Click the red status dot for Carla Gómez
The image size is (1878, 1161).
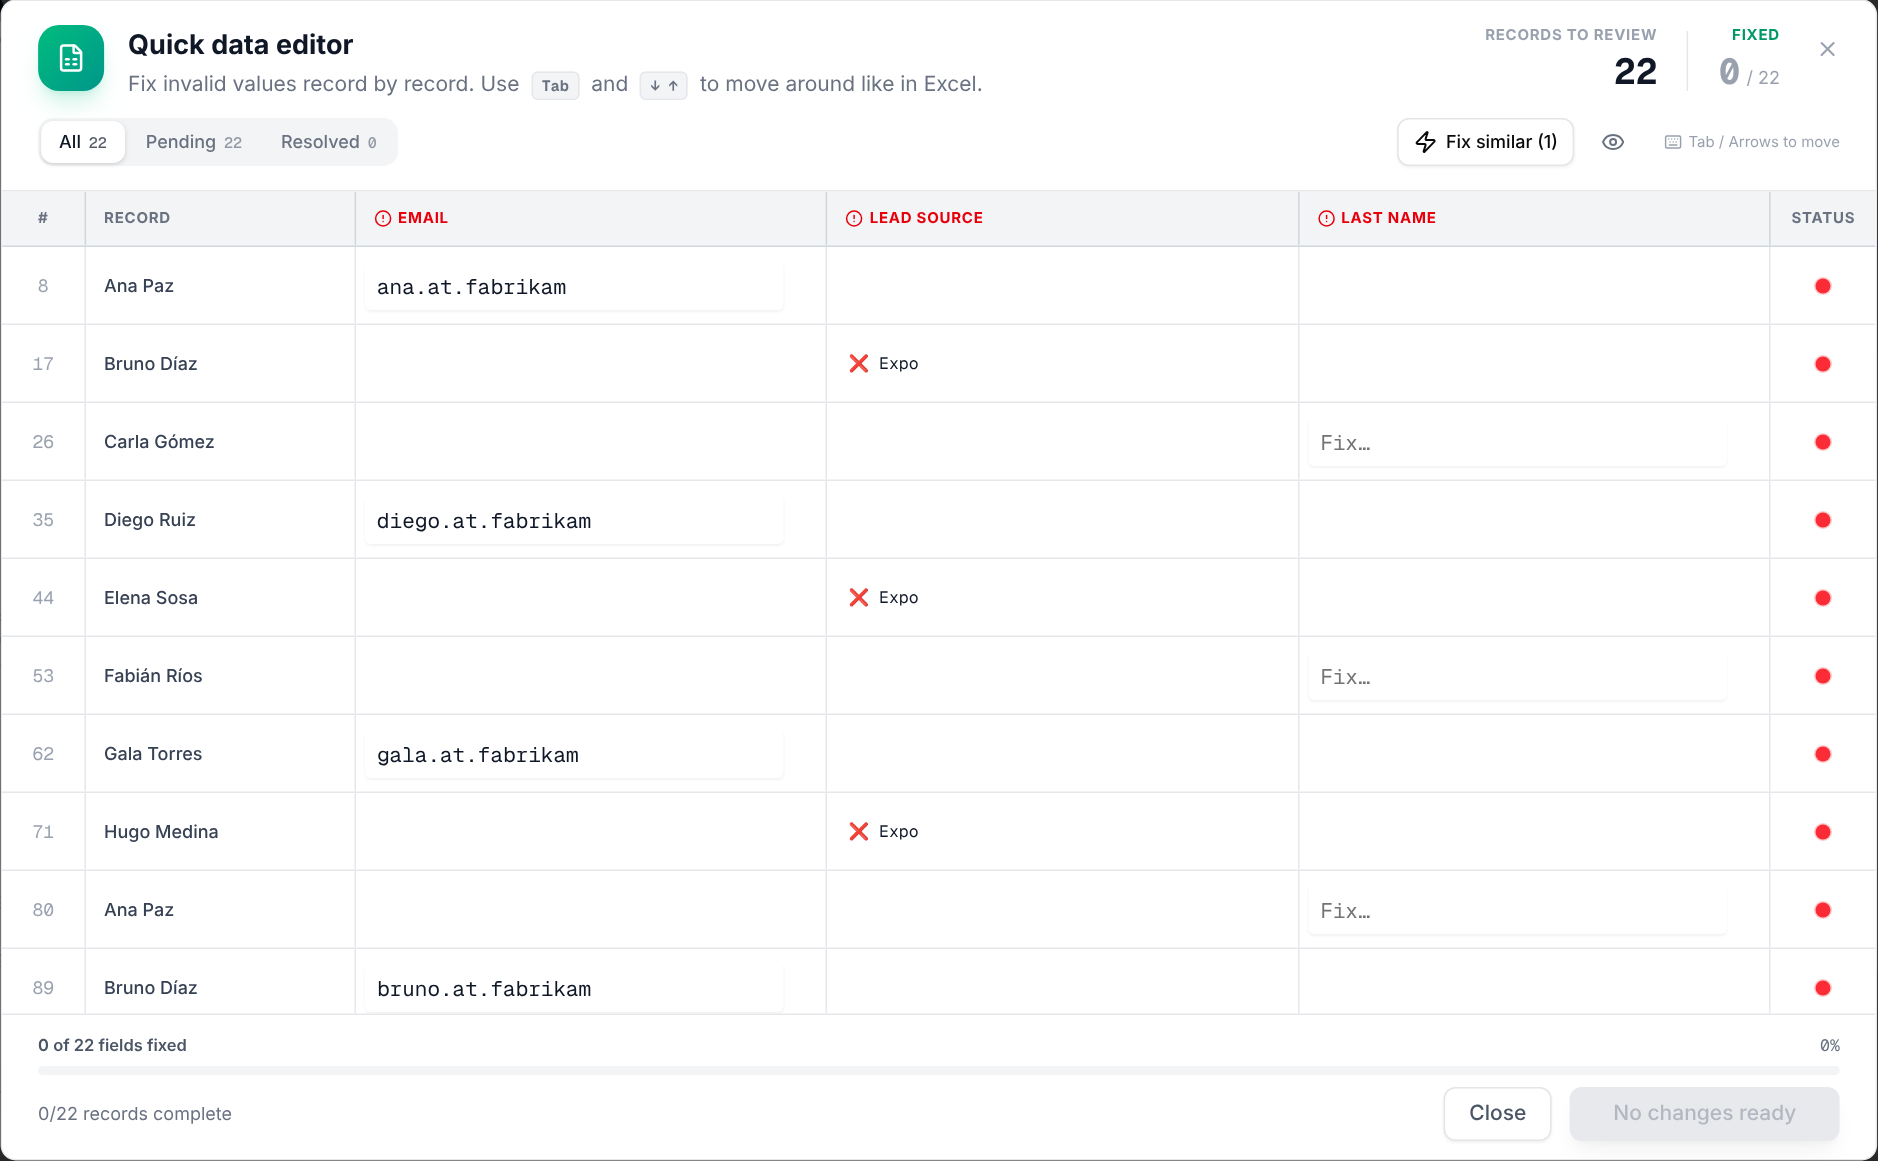1823,442
